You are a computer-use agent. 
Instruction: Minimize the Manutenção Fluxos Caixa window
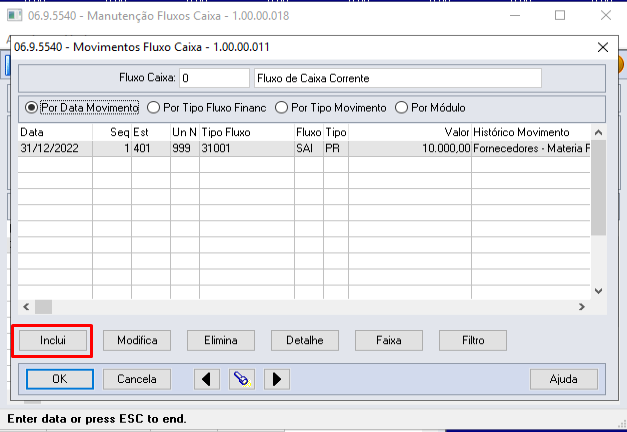click(515, 16)
